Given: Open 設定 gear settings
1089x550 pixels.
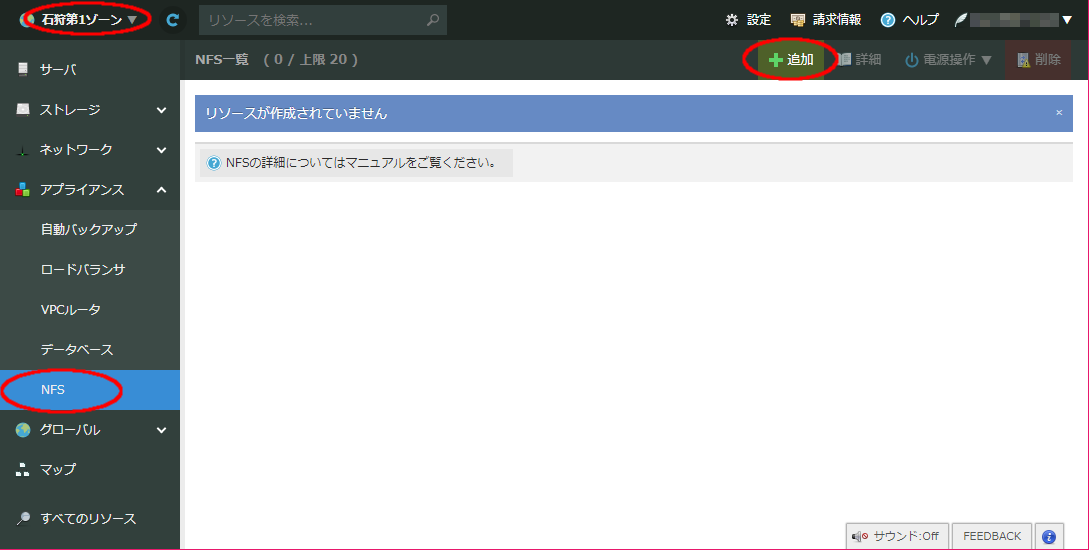Looking at the screenshot, I should pos(748,19).
